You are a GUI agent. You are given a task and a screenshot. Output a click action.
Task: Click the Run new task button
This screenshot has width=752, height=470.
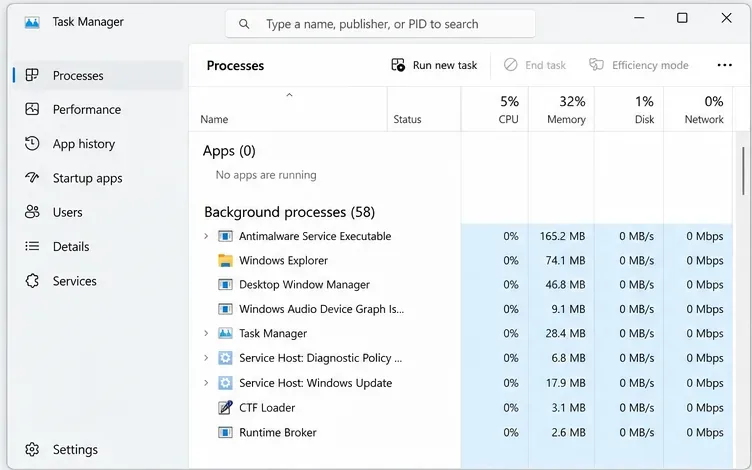click(434, 65)
